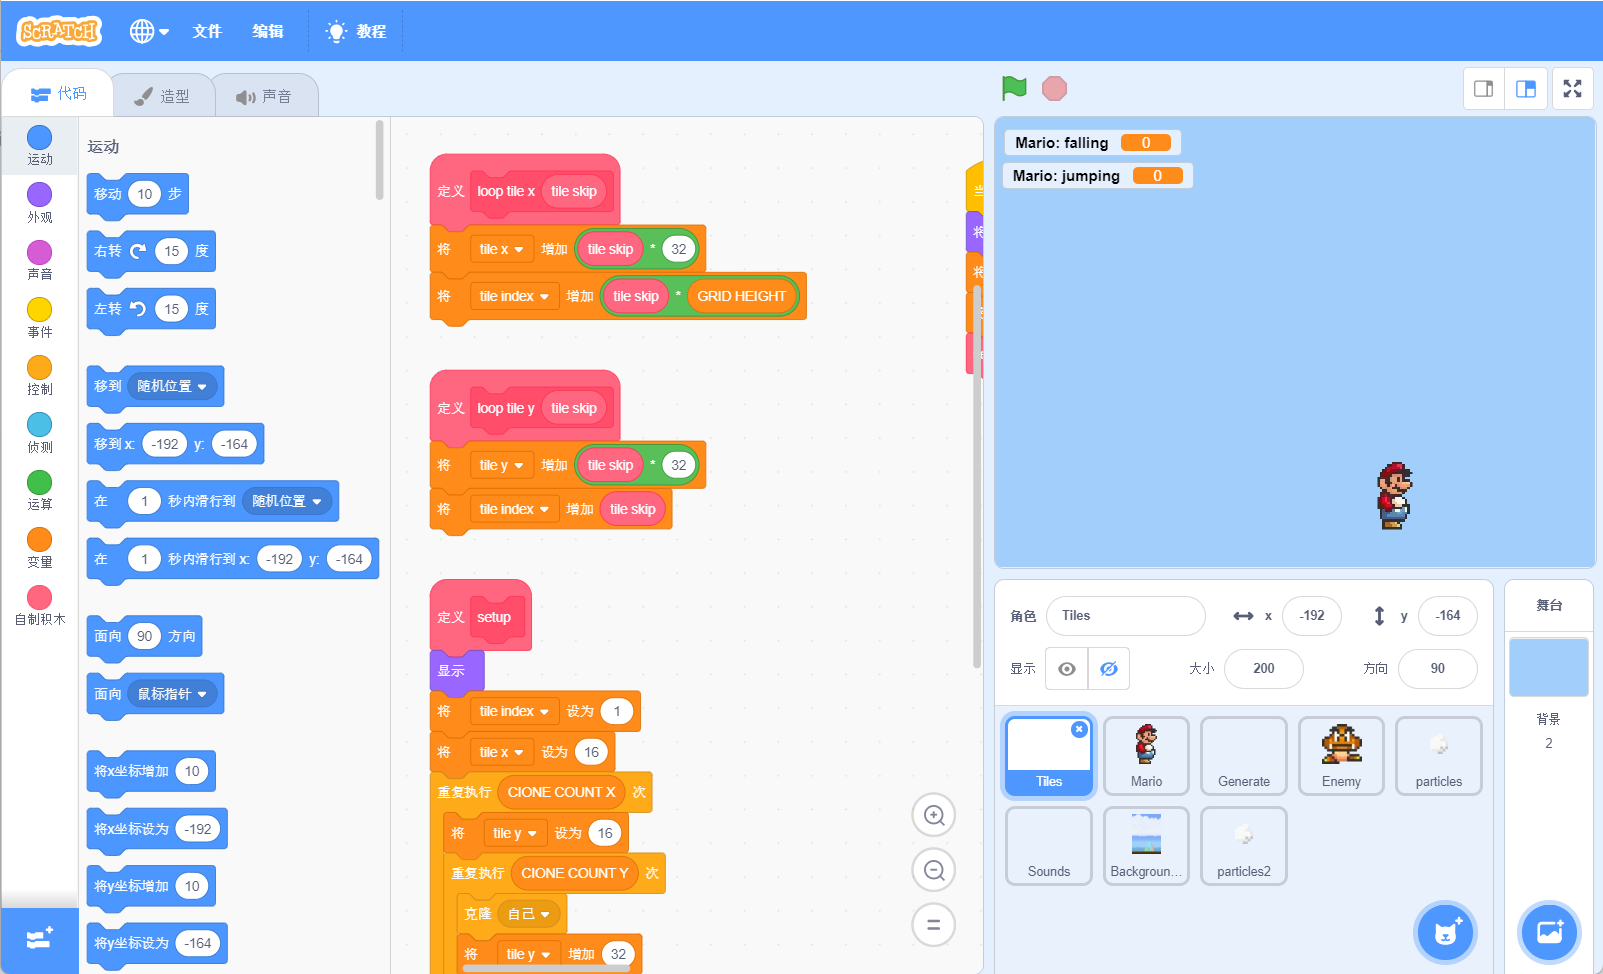Select the 声音 block category
Viewport: 1603px width, 974px height.
click(40, 260)
